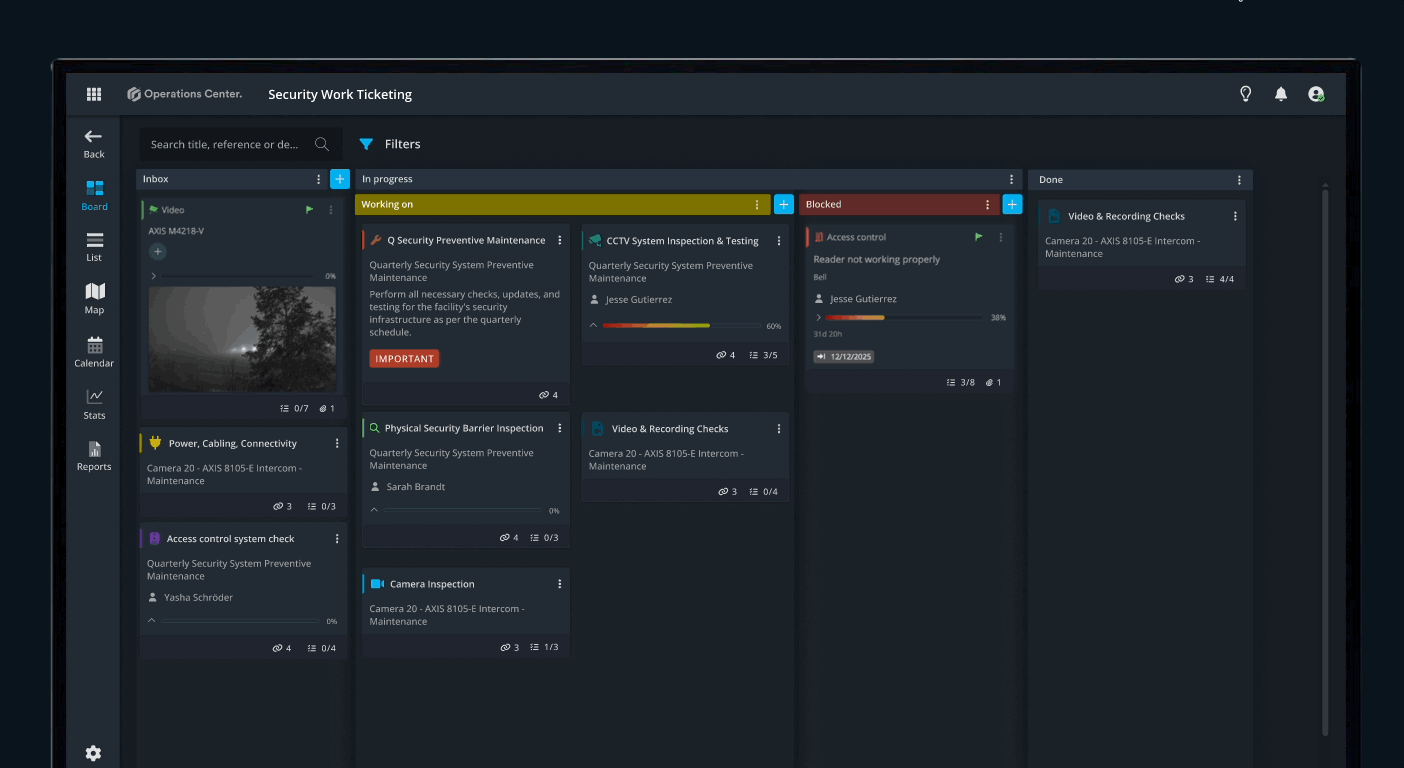
Task: Click the green flag on Video card
Action: coord(310,210)
